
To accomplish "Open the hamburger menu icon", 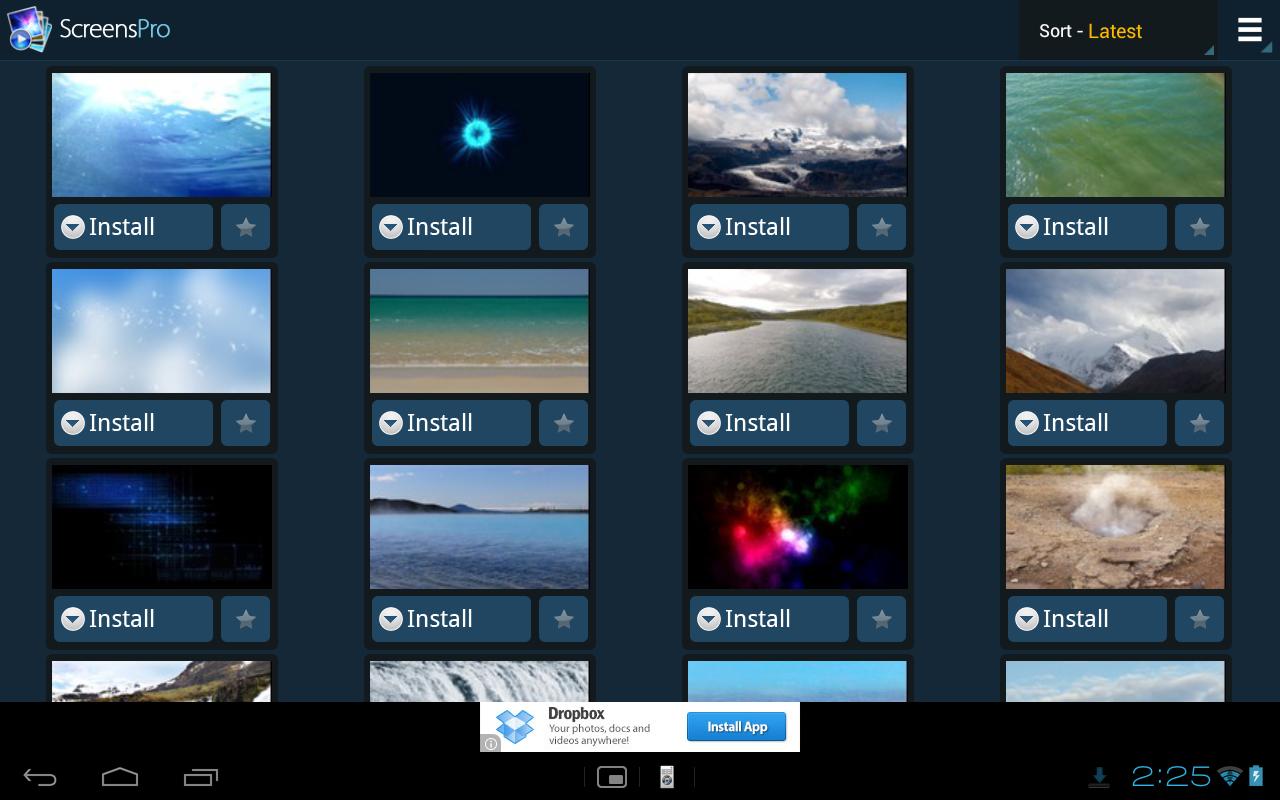I will click(1249, 30).
